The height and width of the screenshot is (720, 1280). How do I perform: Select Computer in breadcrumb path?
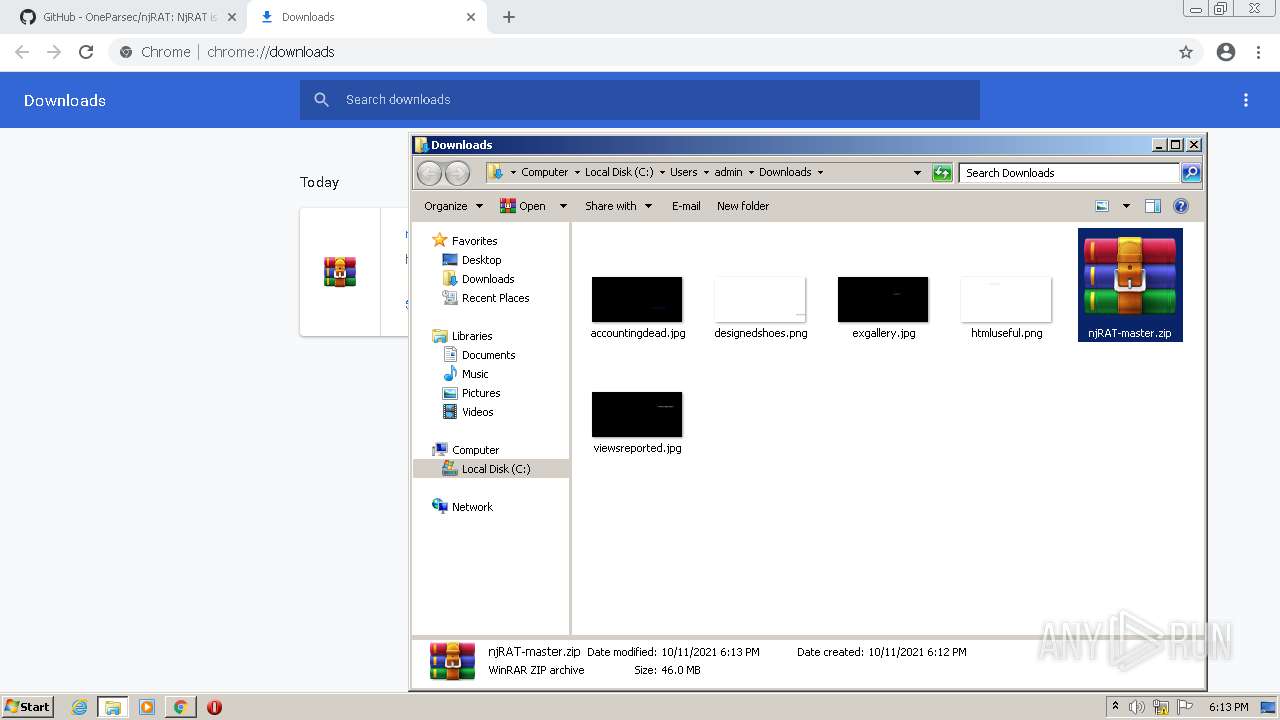(x=544, y=172)
